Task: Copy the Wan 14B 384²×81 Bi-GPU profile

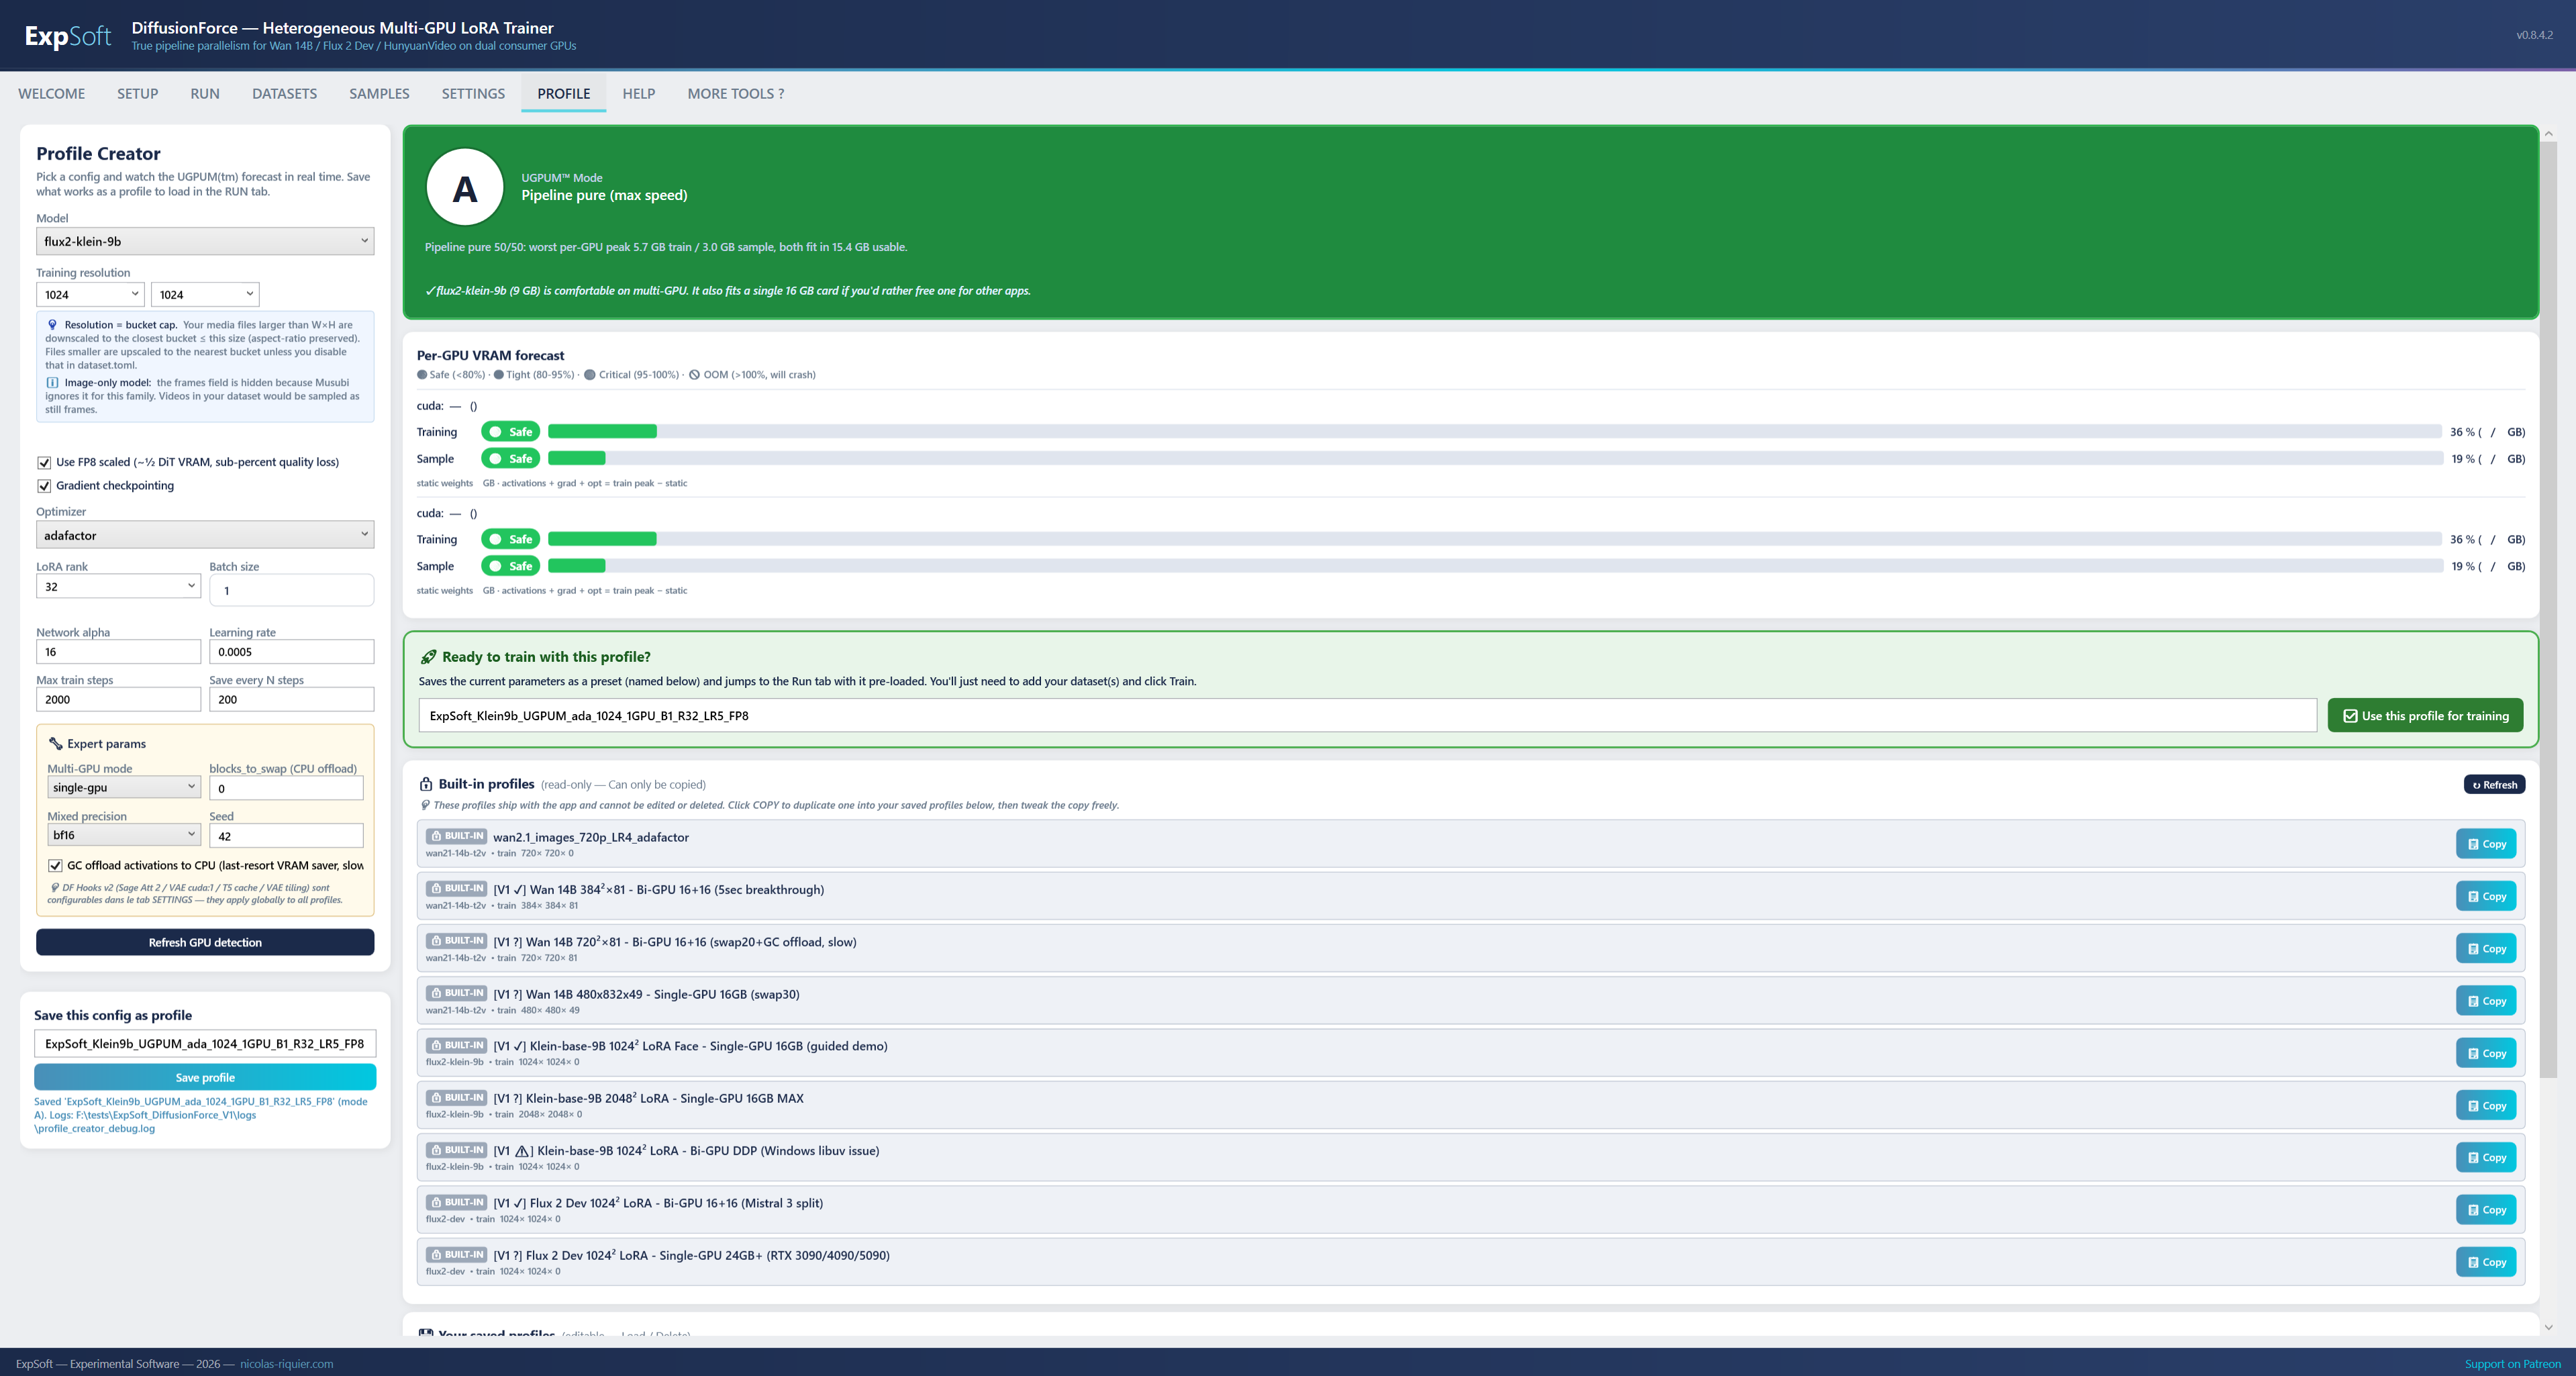Action: [2486, 896]
